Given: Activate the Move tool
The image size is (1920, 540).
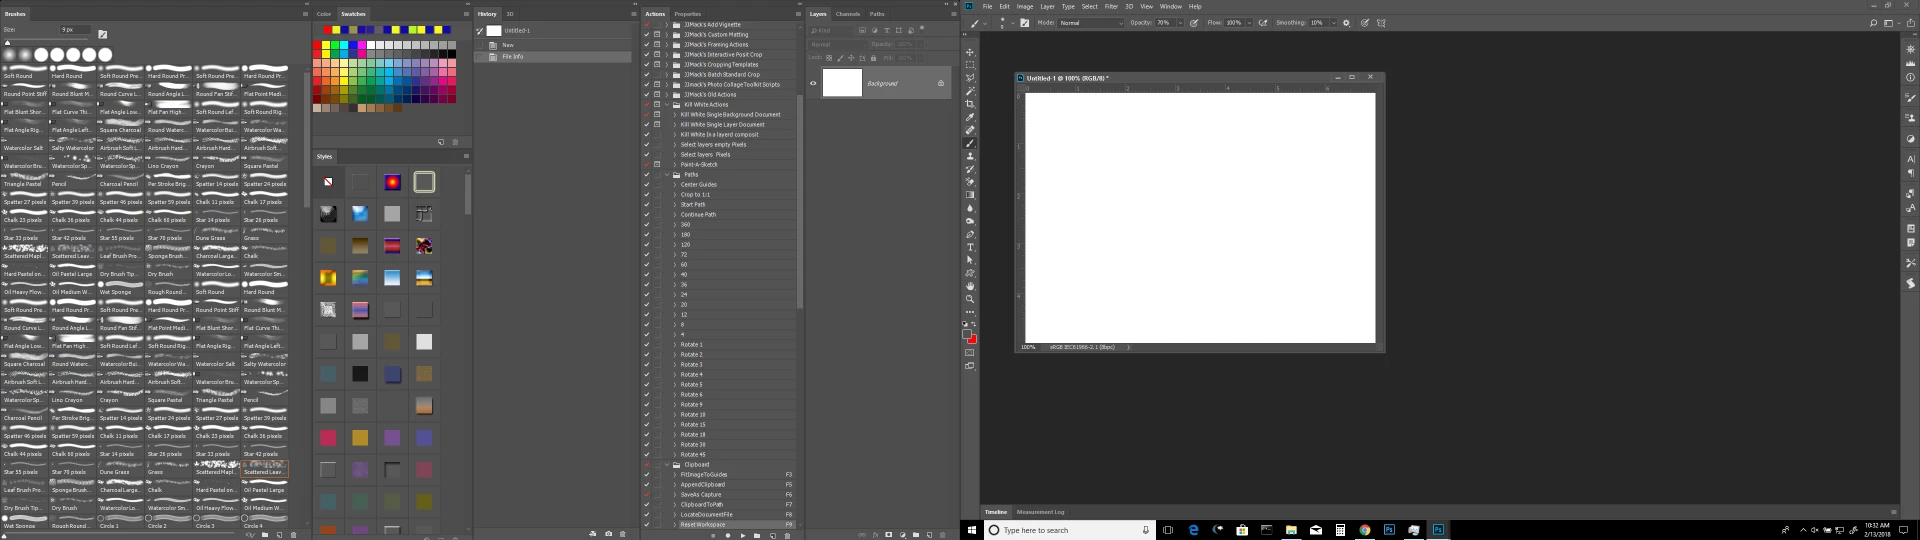Looking at the screenshot, I should 969,52.
